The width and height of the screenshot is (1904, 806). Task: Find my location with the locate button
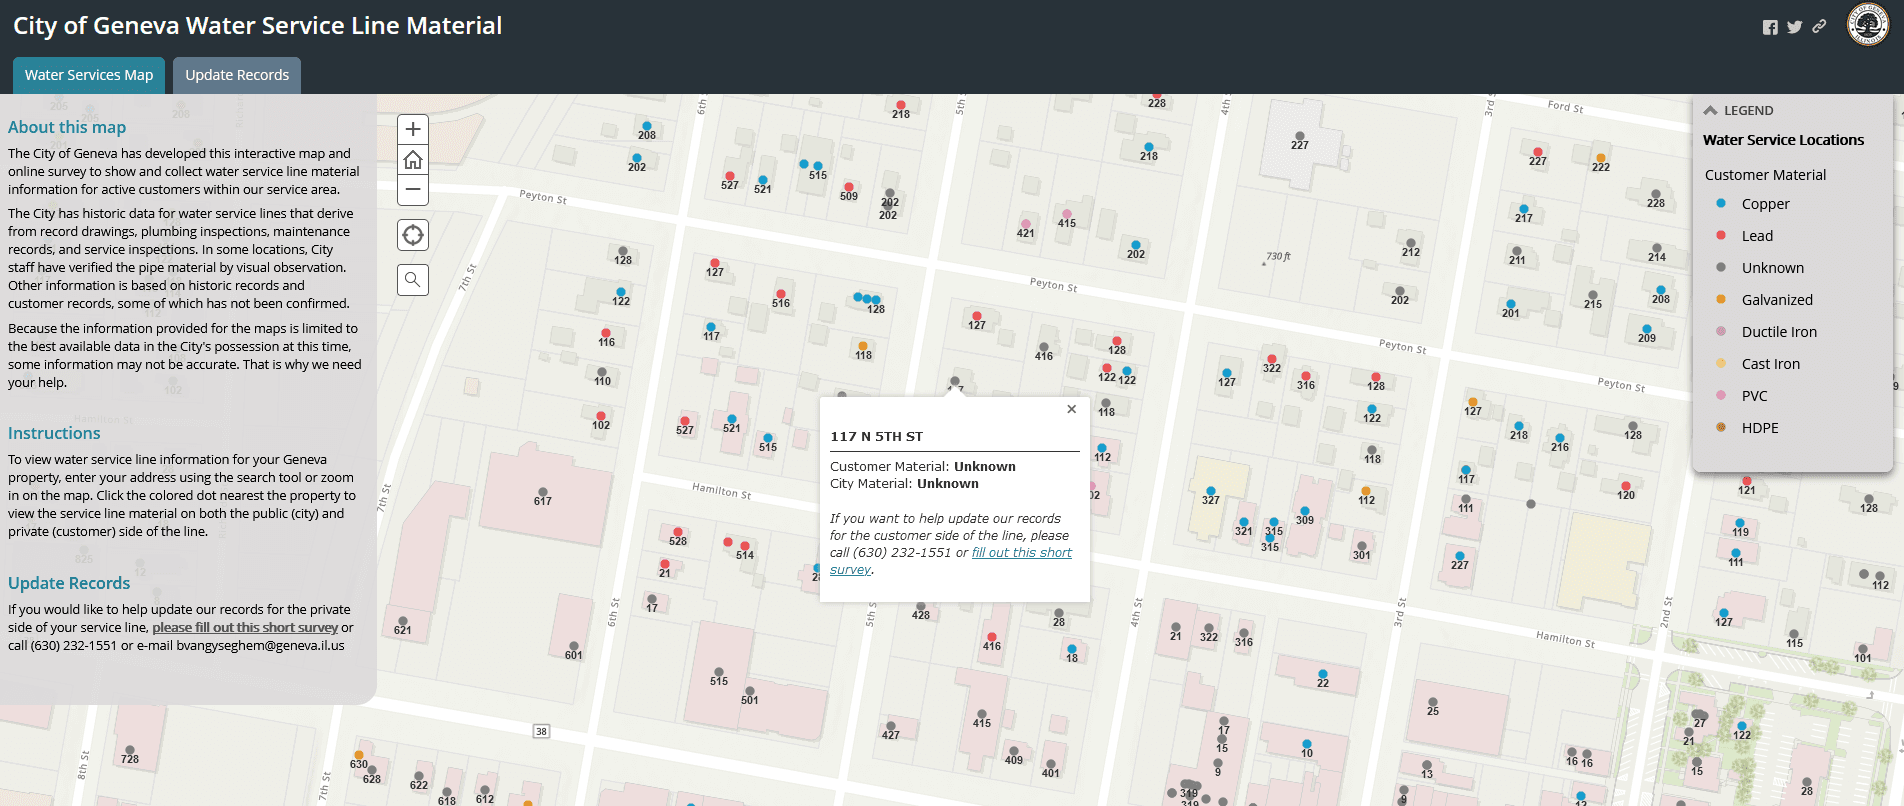tap(413, 235)
